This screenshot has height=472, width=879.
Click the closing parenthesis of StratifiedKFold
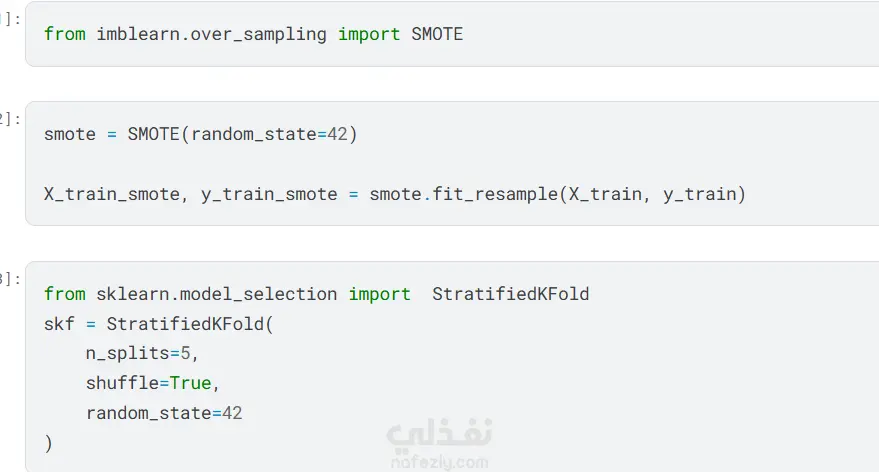tap(48, 443)
